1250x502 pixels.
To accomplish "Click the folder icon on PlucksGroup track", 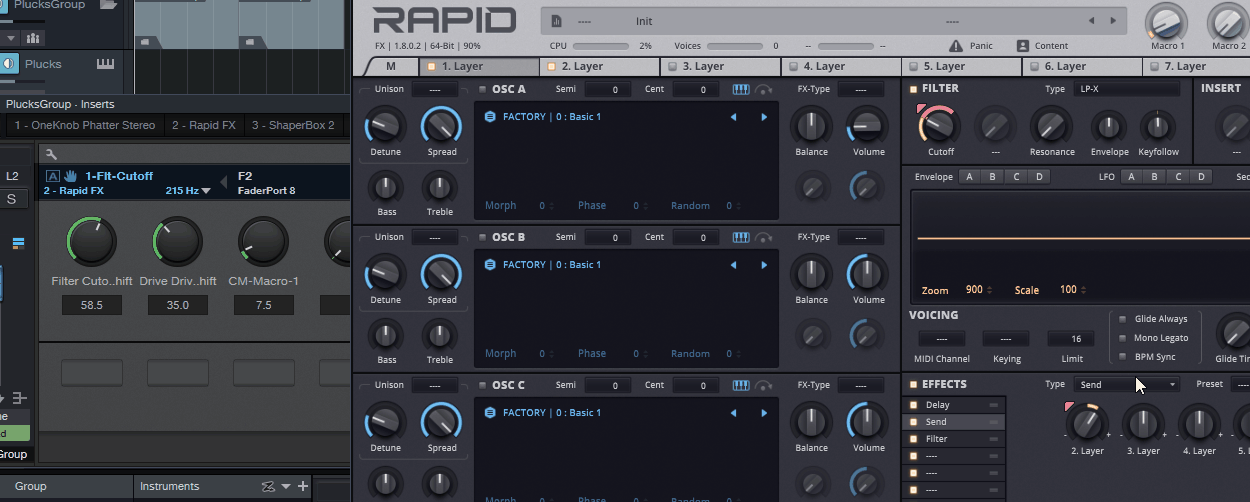I will click(x=108, y=5).
